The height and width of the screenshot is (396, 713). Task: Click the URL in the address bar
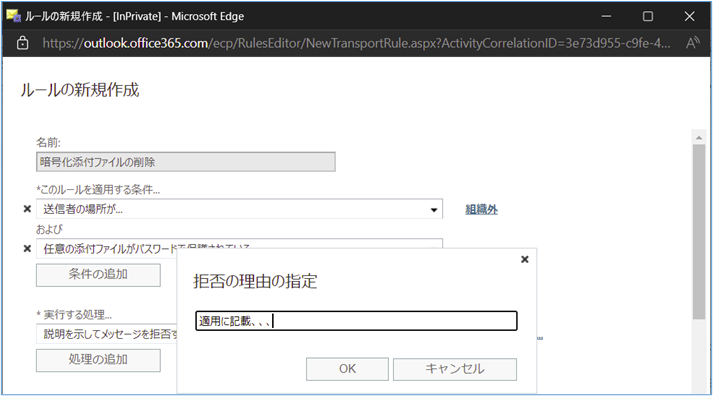[356, 43]
